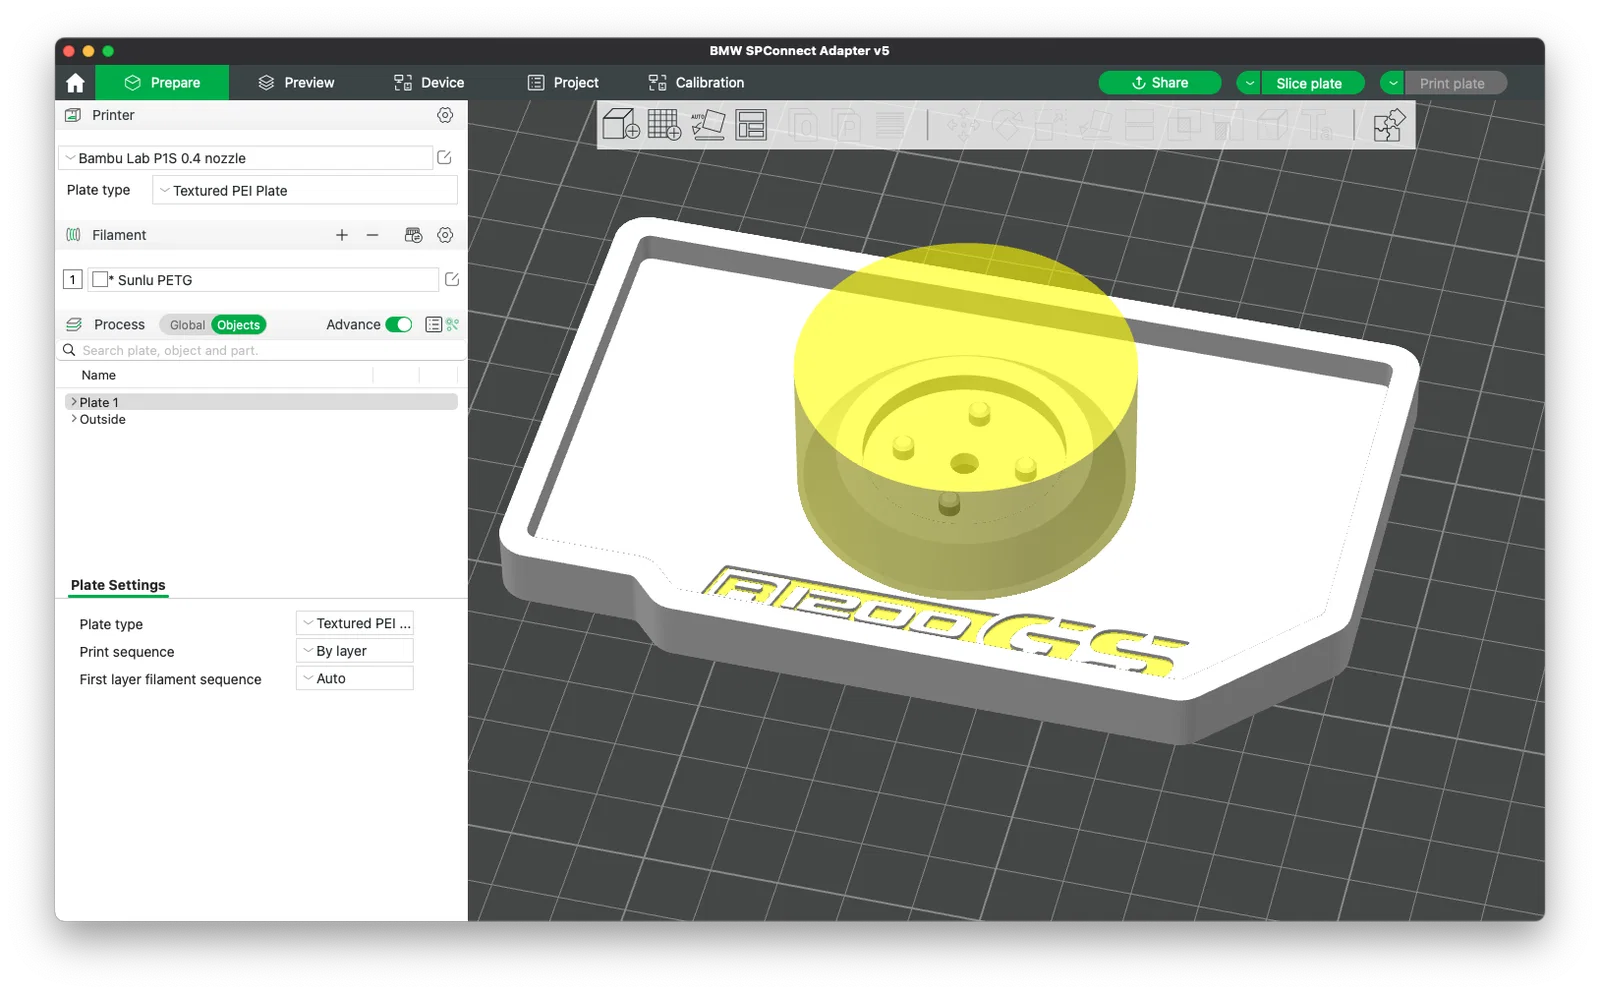Open the Print plate options arrow

tap(1393, 83)
